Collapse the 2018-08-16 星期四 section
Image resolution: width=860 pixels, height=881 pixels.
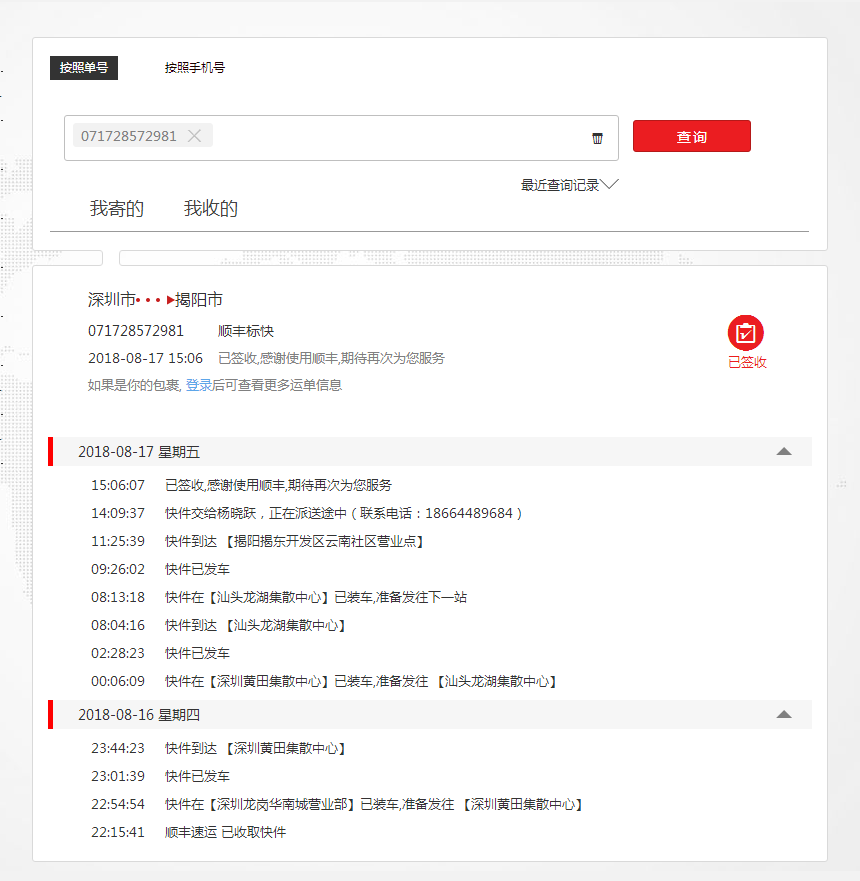784,715
